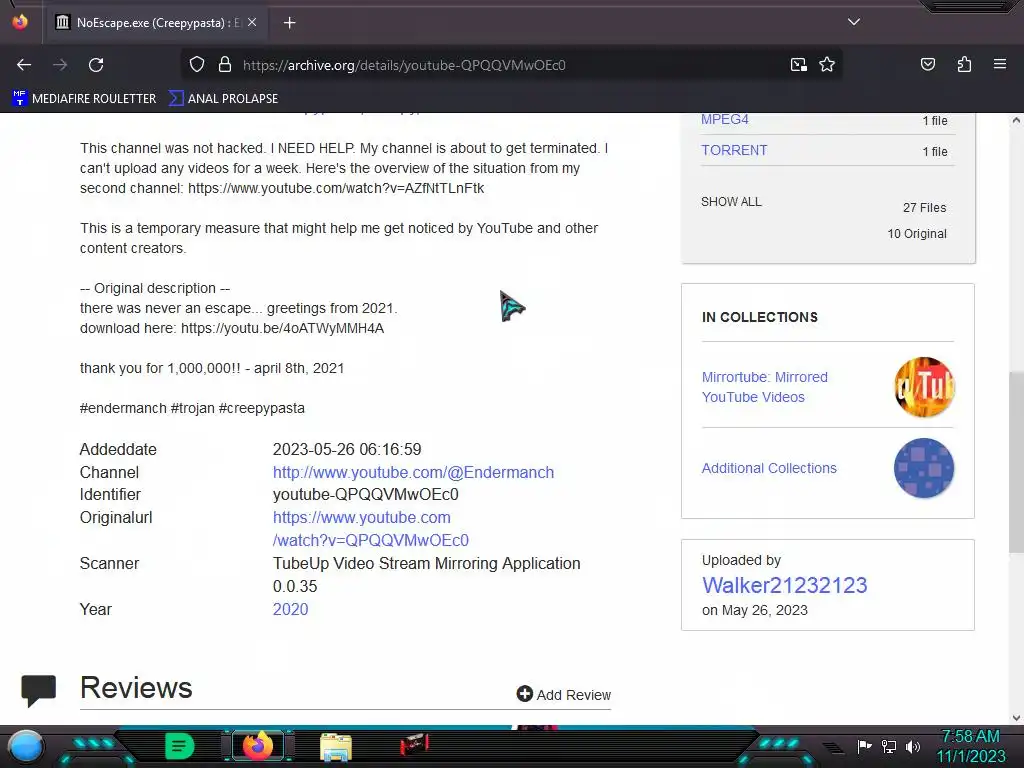Open the second bookmark on the bookmarks toolbar
Screen dimensions: 1024x768
click(223, 99)
